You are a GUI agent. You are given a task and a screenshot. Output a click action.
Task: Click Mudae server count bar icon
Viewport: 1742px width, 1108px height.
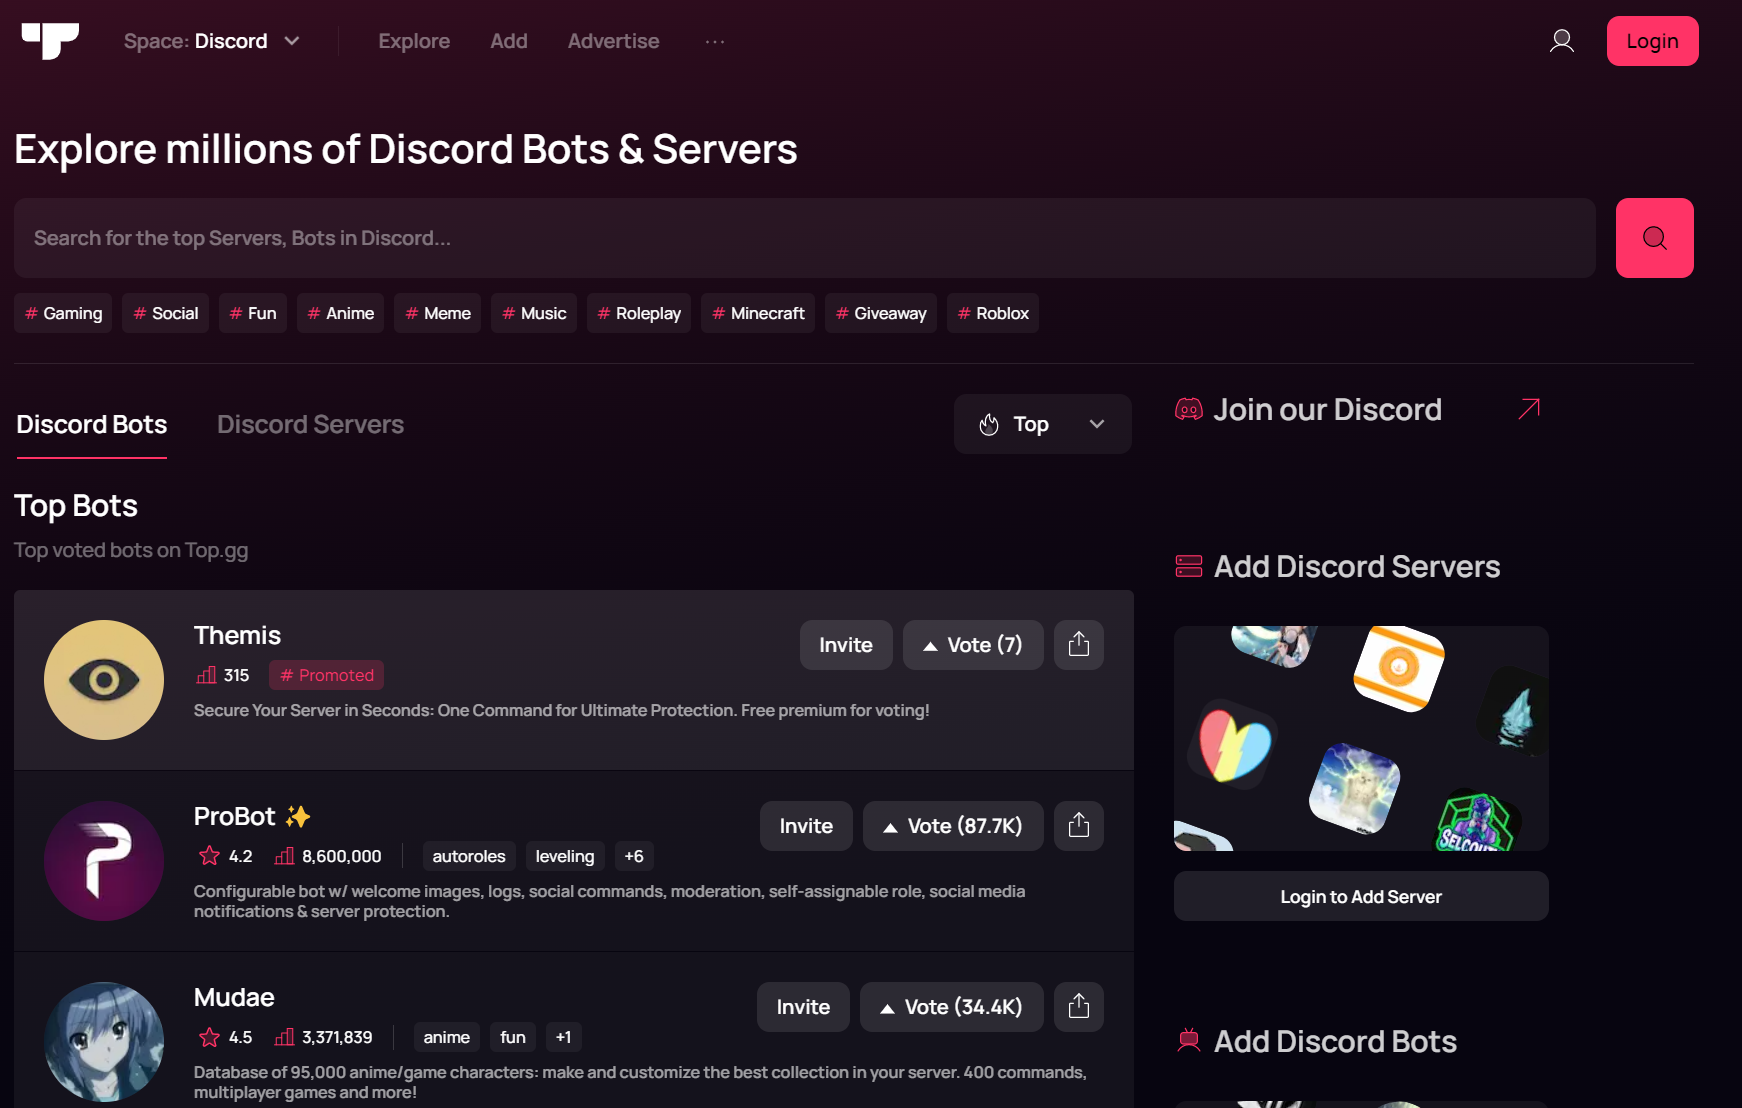click(x=285, y=1037)
